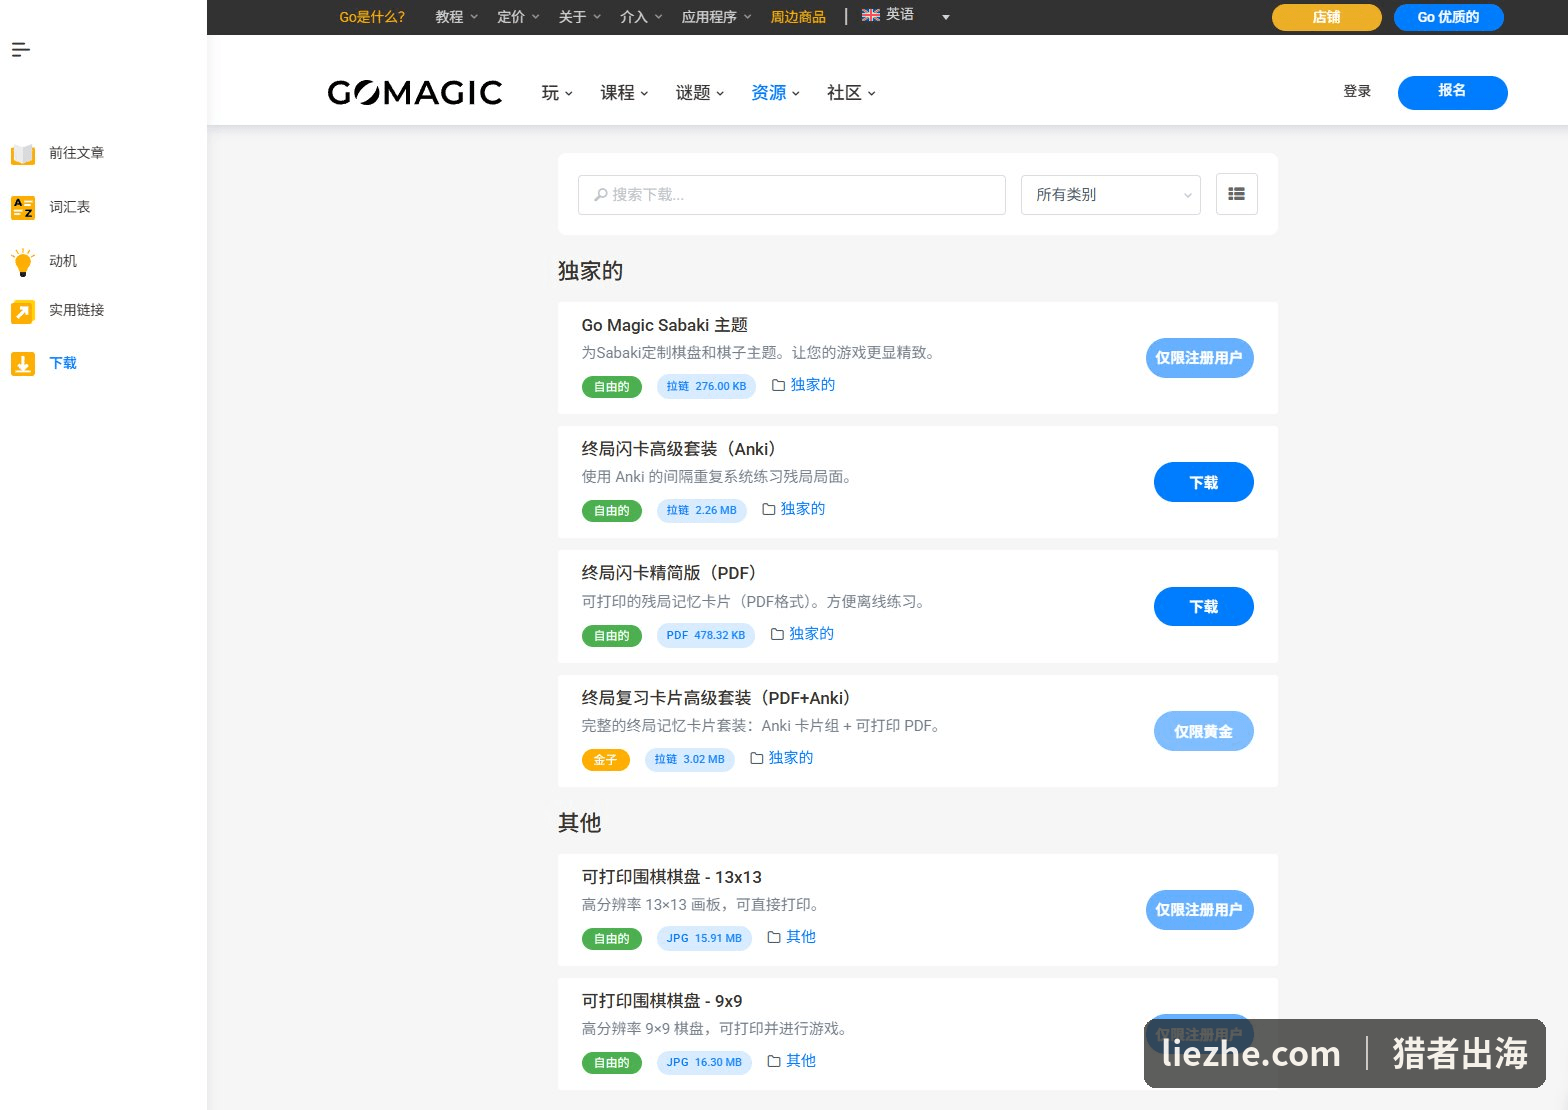Download 终局闪卡精简版 (PDF)
This screenshot has height=1110, width=1568.
tap(1204, 606)
